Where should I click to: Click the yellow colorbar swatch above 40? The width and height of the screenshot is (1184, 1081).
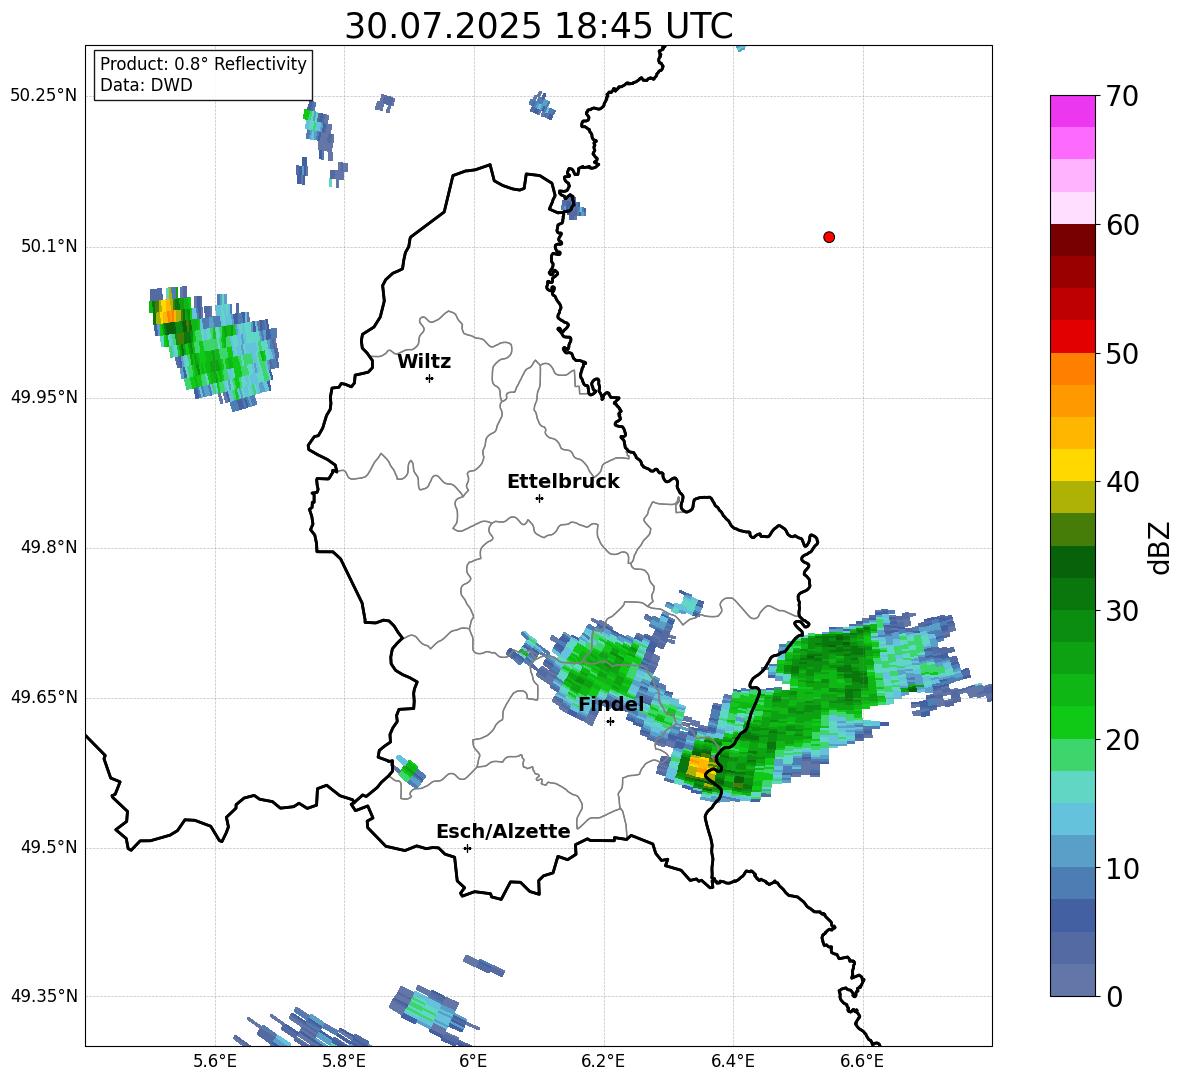coord(1072,465)
